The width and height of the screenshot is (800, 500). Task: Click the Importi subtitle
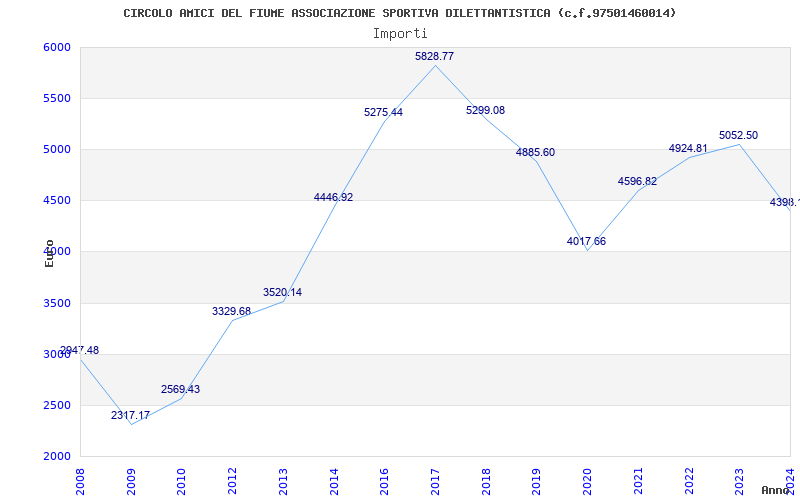pyautogui.click(x=400, y=34)
